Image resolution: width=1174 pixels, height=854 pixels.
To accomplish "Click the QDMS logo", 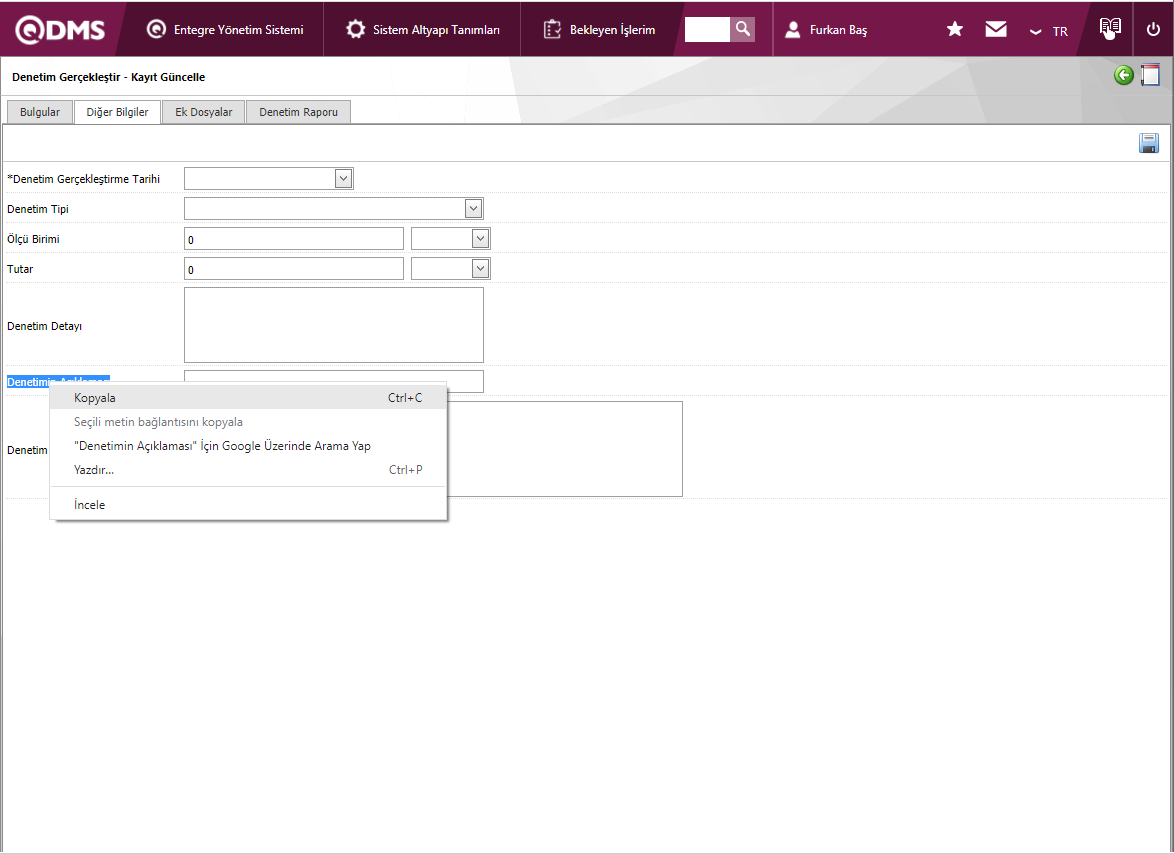I will coord(60,29).
